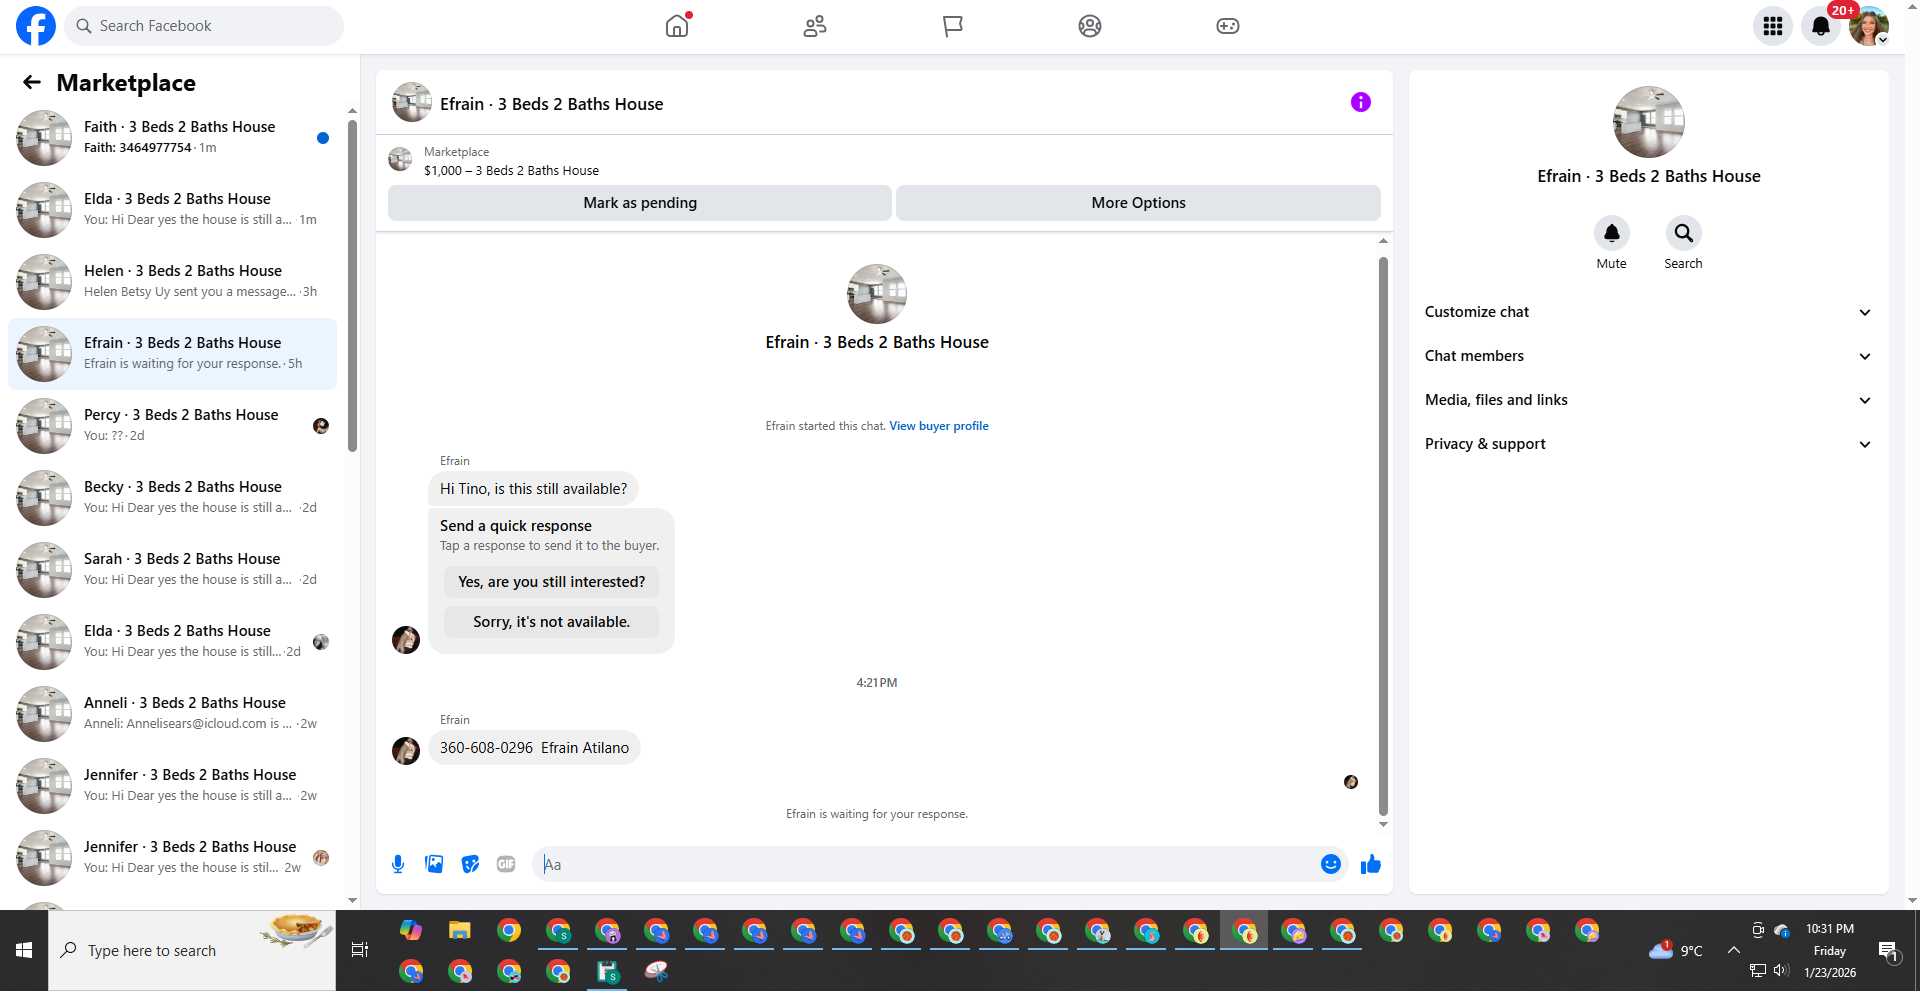Open Windows Start menu
1920x991 pixels.
click(24, 950)
